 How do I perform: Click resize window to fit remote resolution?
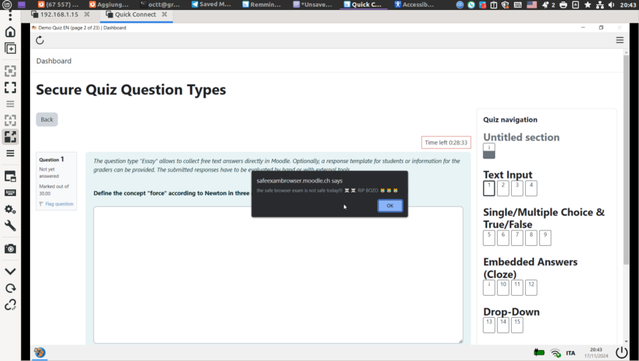pyautogui.click(x=10, y=71)
